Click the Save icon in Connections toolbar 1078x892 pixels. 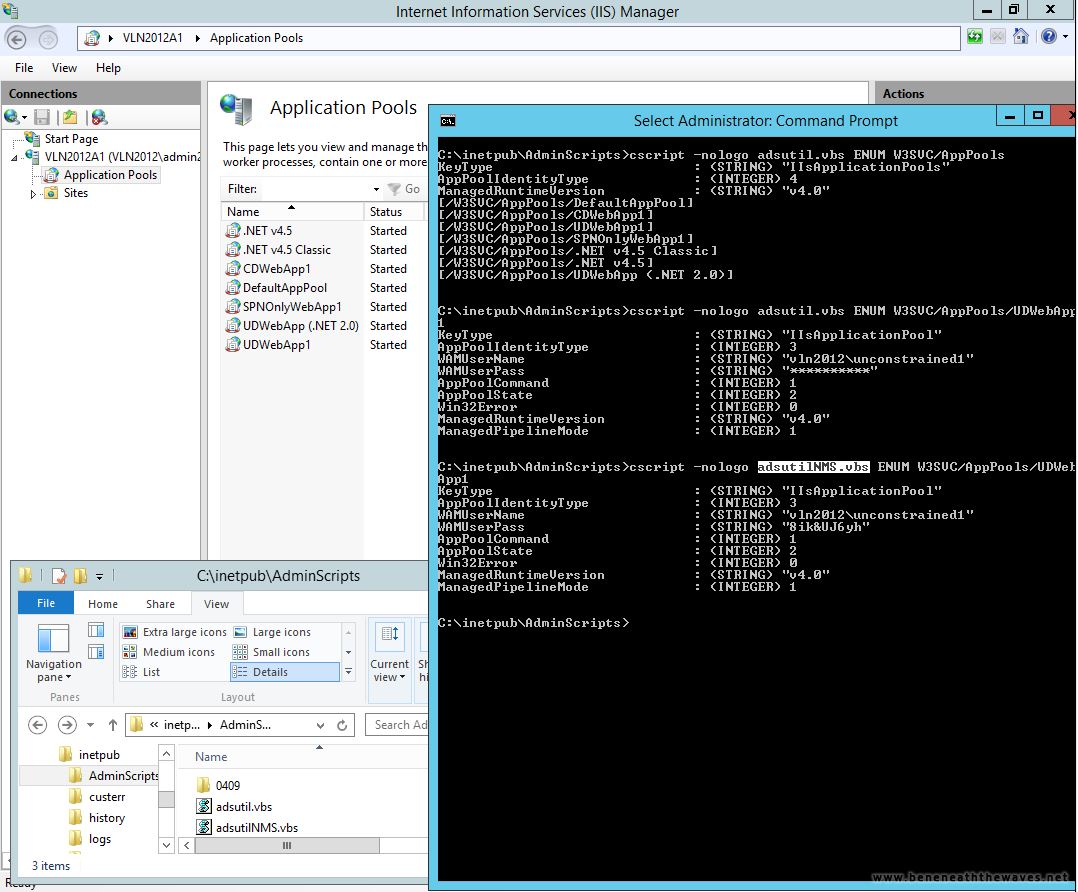[42, 117]
